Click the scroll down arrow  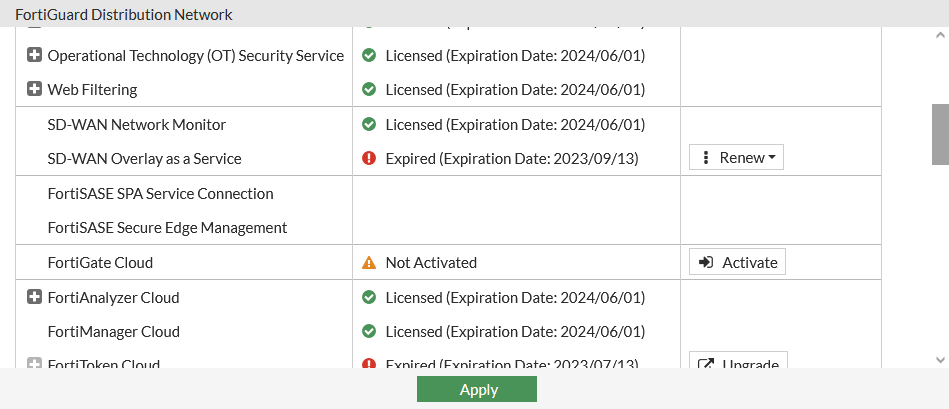pyautogui.click(x=940, y=359)
